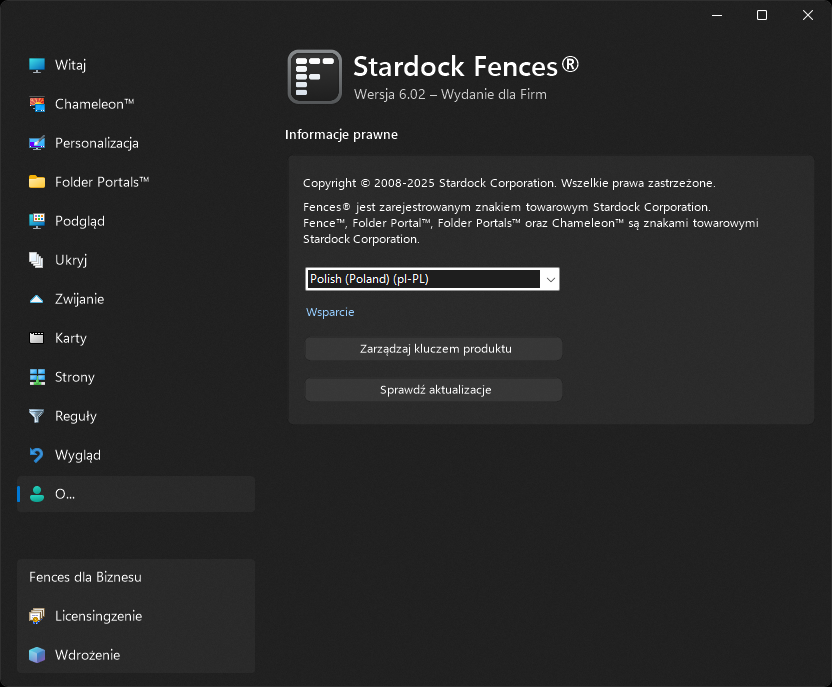The width and height of the screenshot is (832, 687).
Task: Click the Zwijanie arrow icon
Action: coord(37,299)
